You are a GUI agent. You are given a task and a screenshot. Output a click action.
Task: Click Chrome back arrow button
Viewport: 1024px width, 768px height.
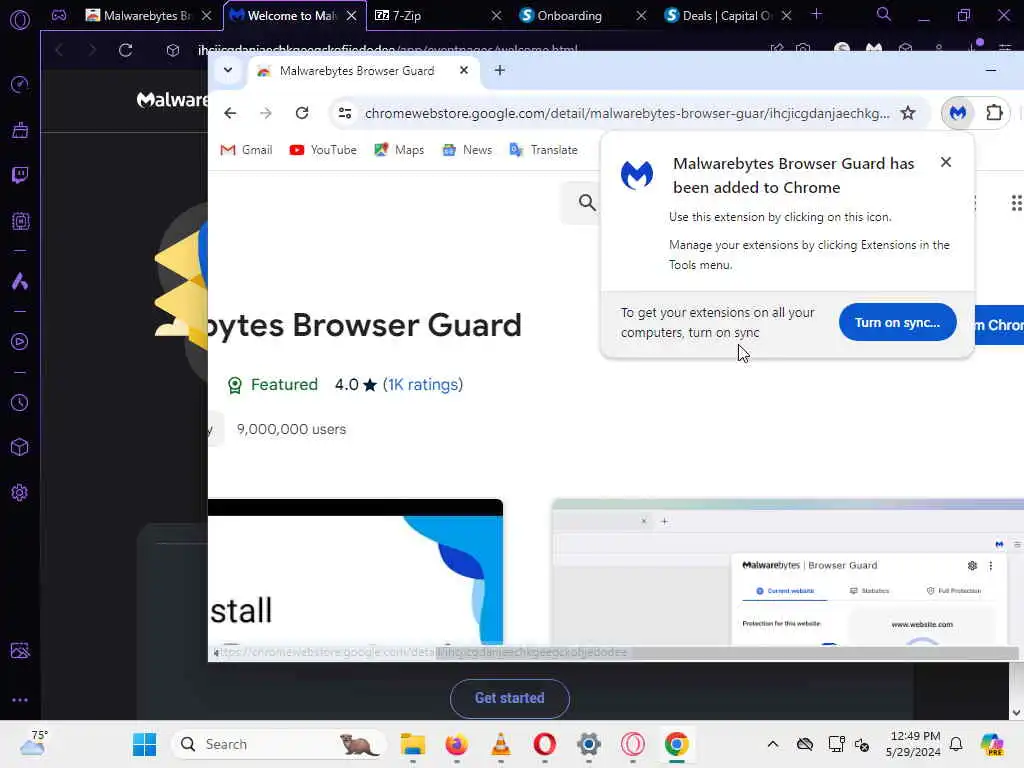pos(230,113)
